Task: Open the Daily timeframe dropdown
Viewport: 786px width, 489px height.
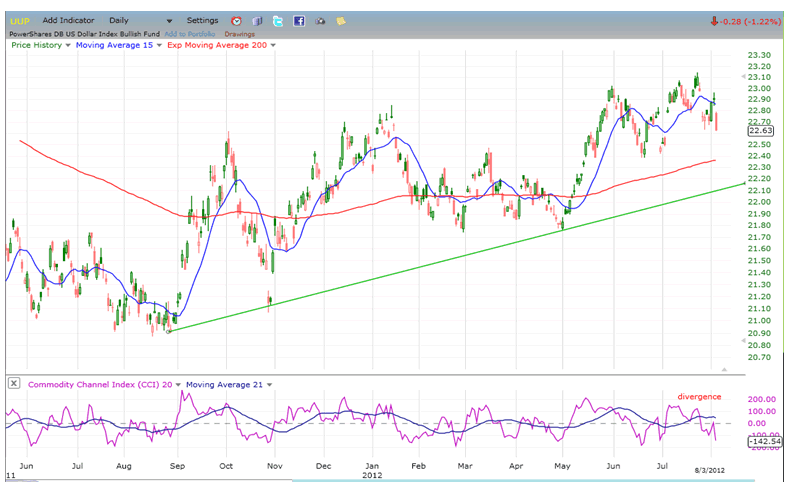Action: pyautogui.click(x=169, y=20)
